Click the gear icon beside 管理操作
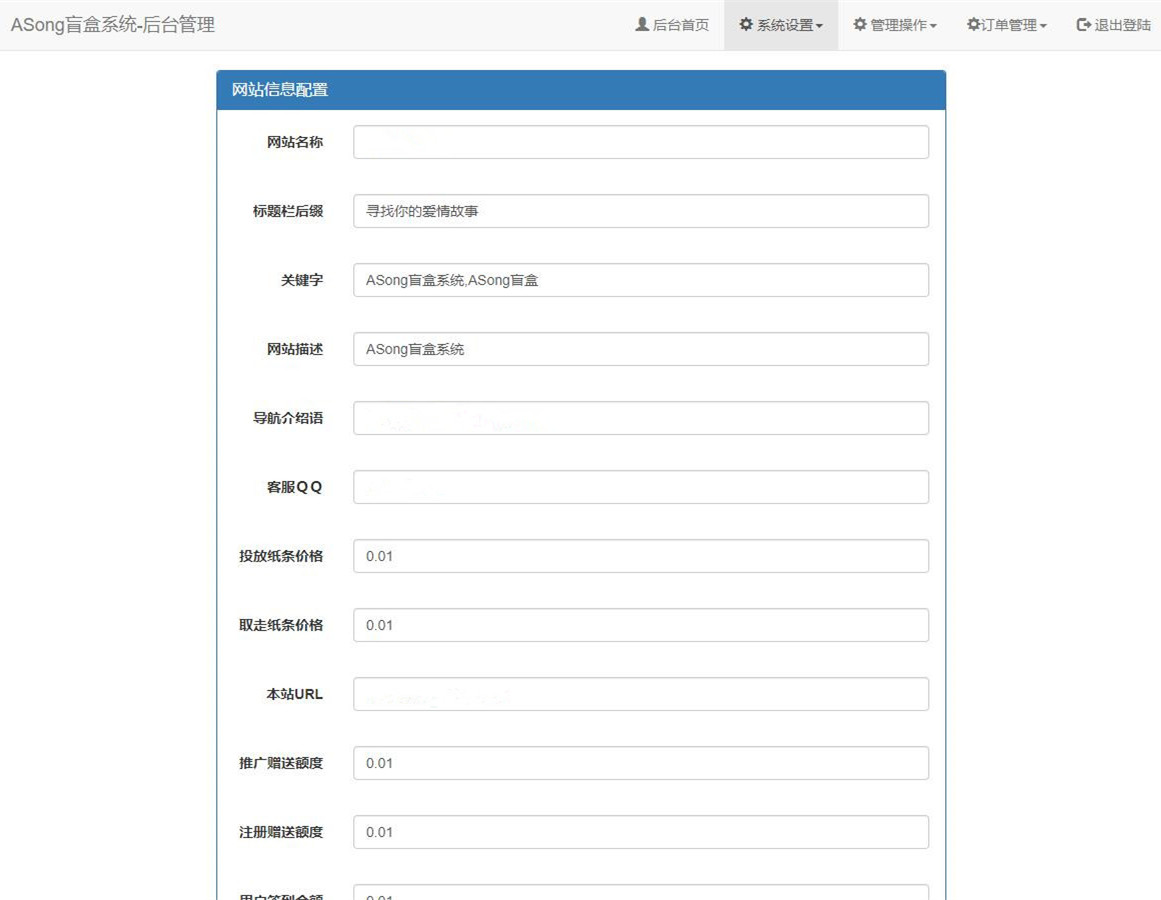Viewport: 1161px width, 900px height. coord(860,24)
